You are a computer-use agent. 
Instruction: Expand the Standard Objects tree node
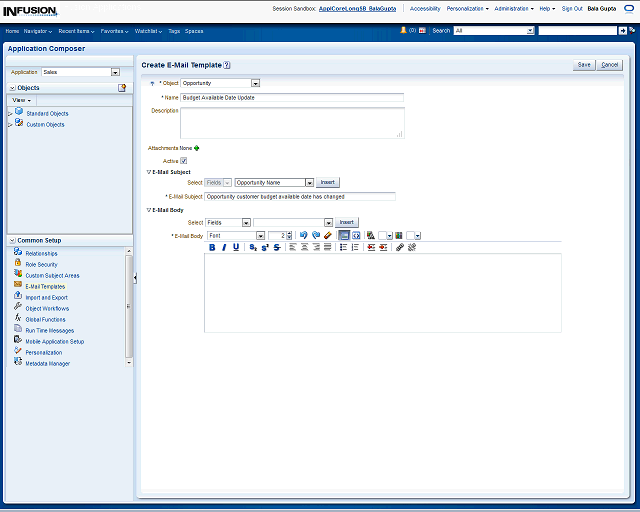tap(10, 113)
